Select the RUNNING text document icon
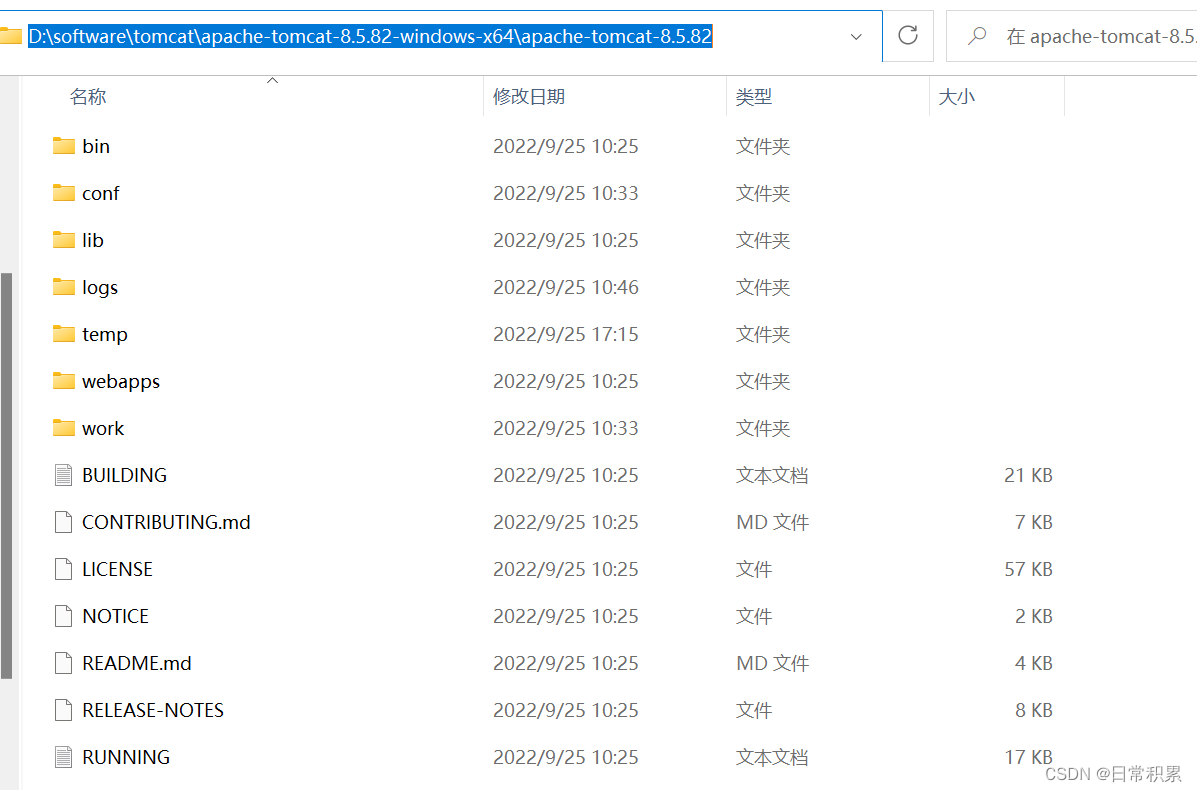The image size is (1197, 792). [64, 757]
